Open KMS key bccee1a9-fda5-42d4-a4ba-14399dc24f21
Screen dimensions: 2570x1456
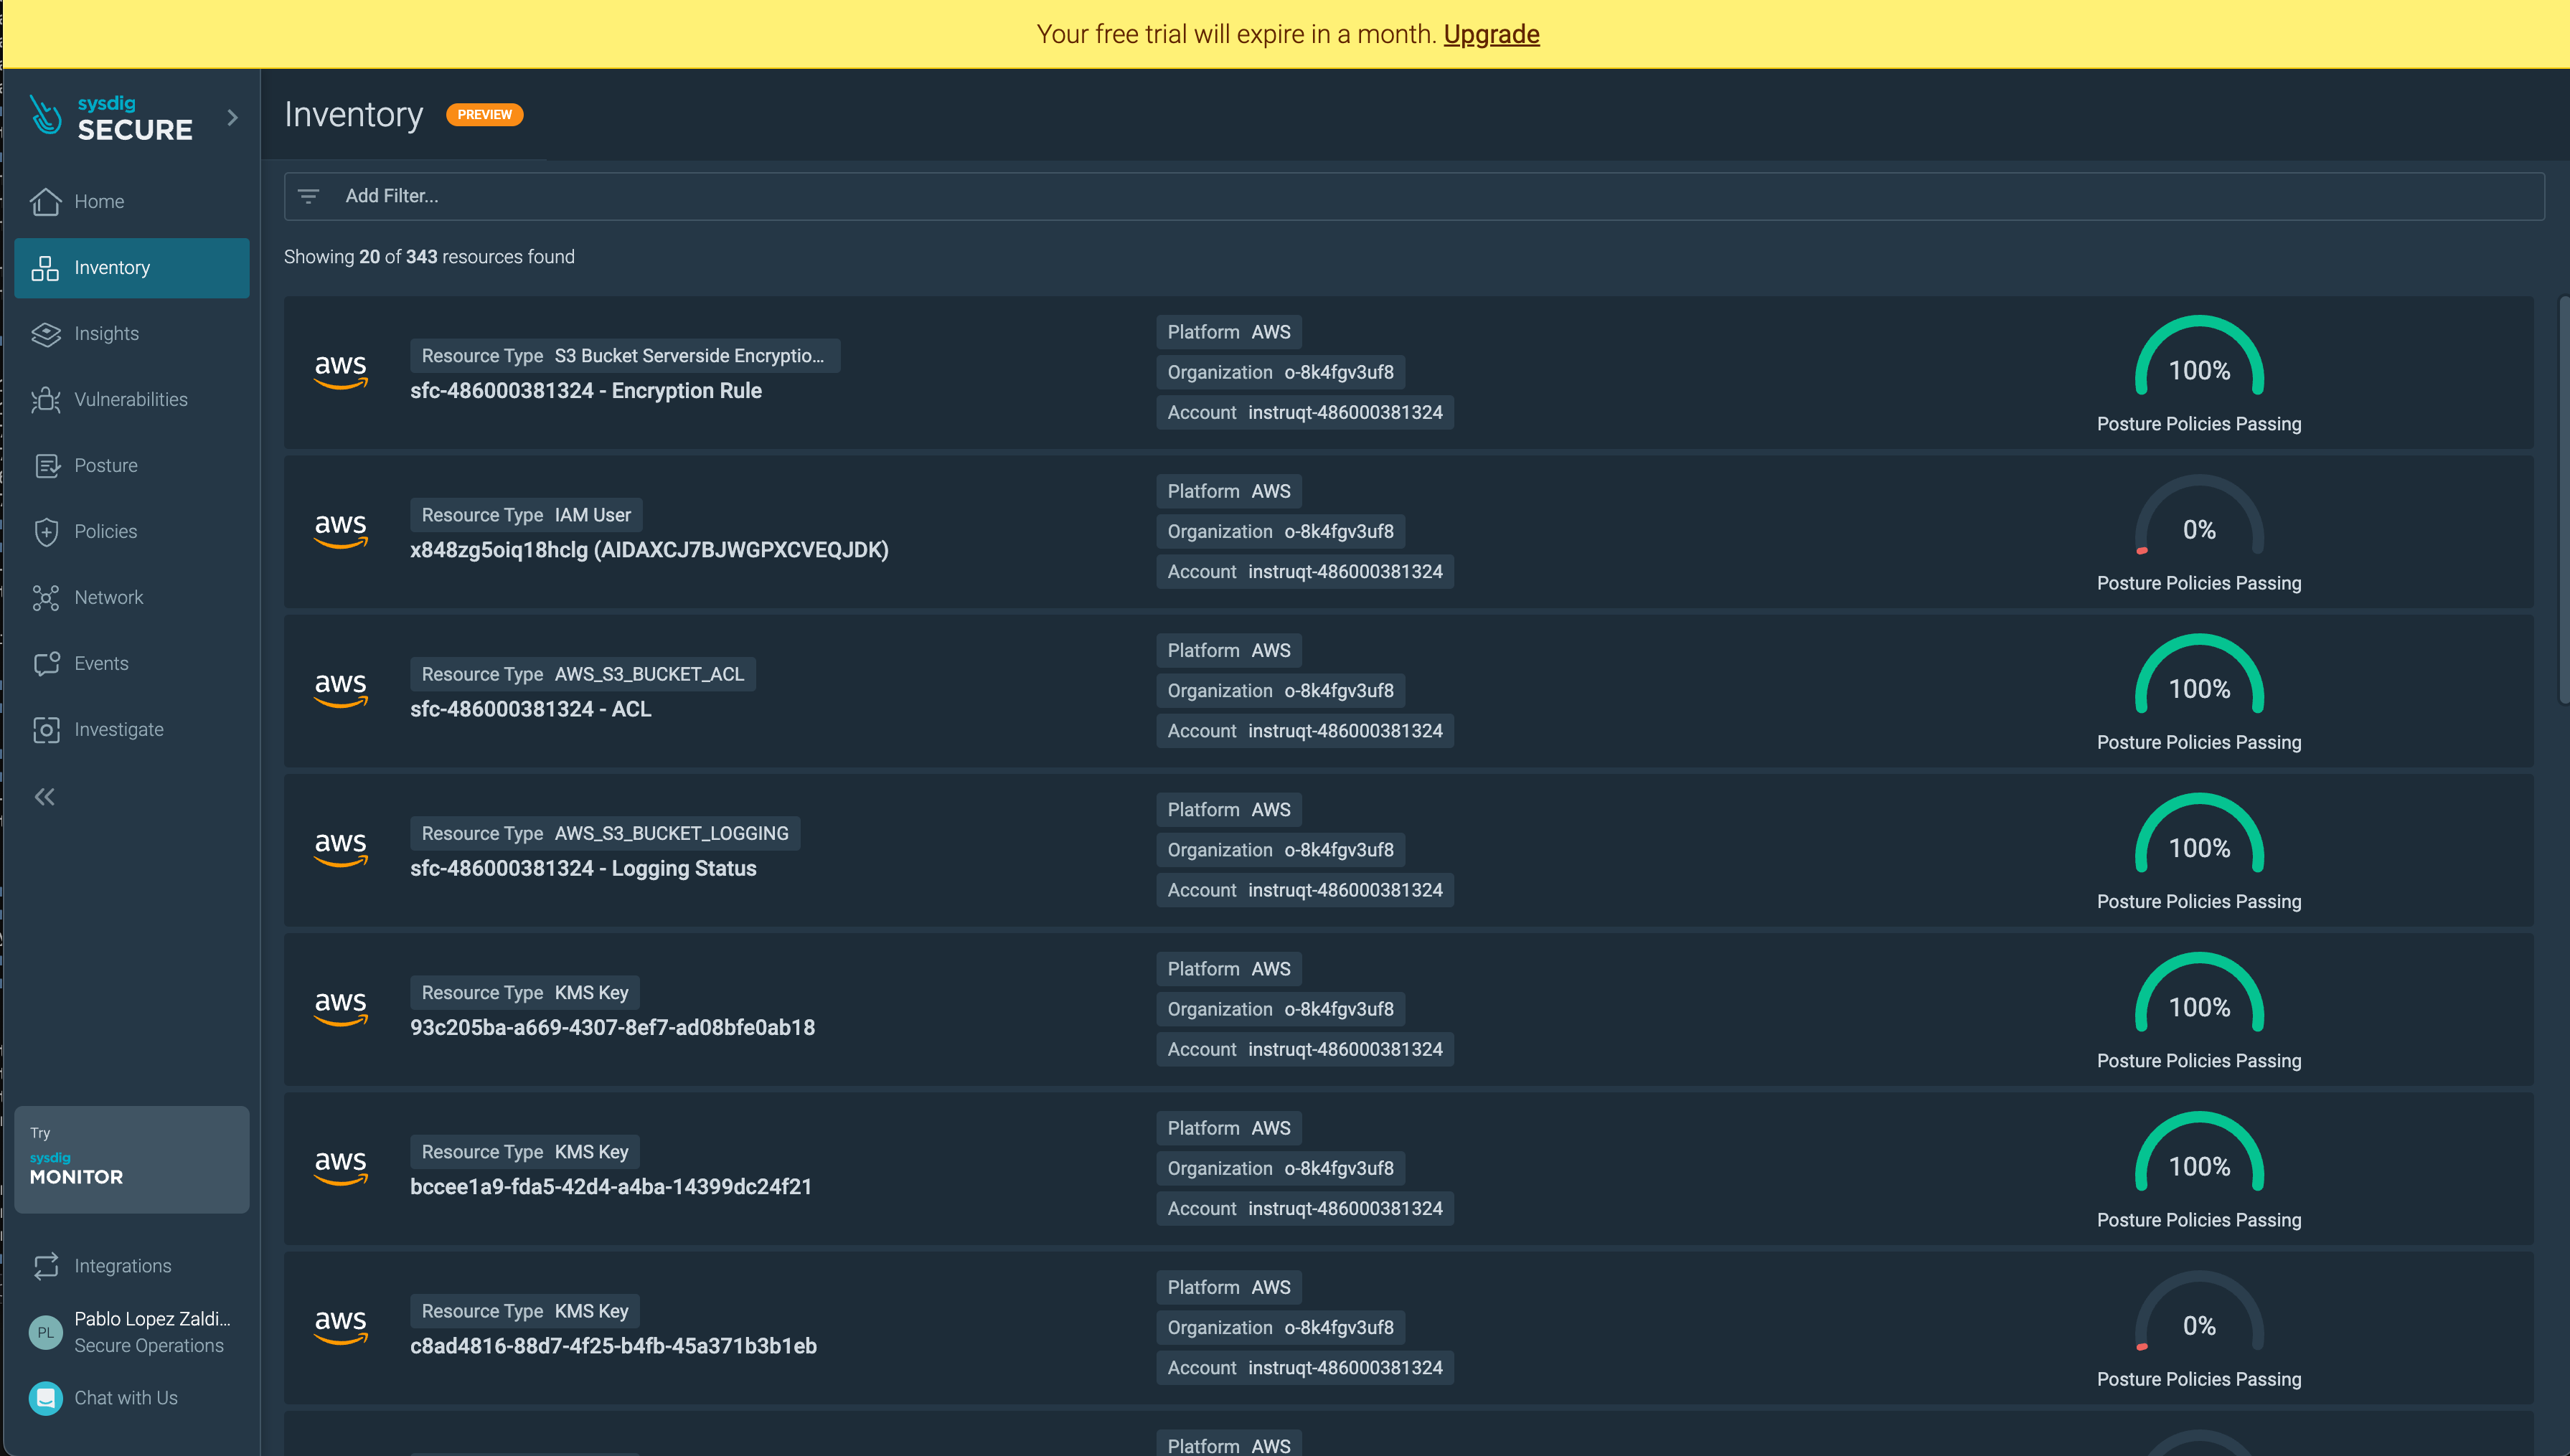point(611,1186)
